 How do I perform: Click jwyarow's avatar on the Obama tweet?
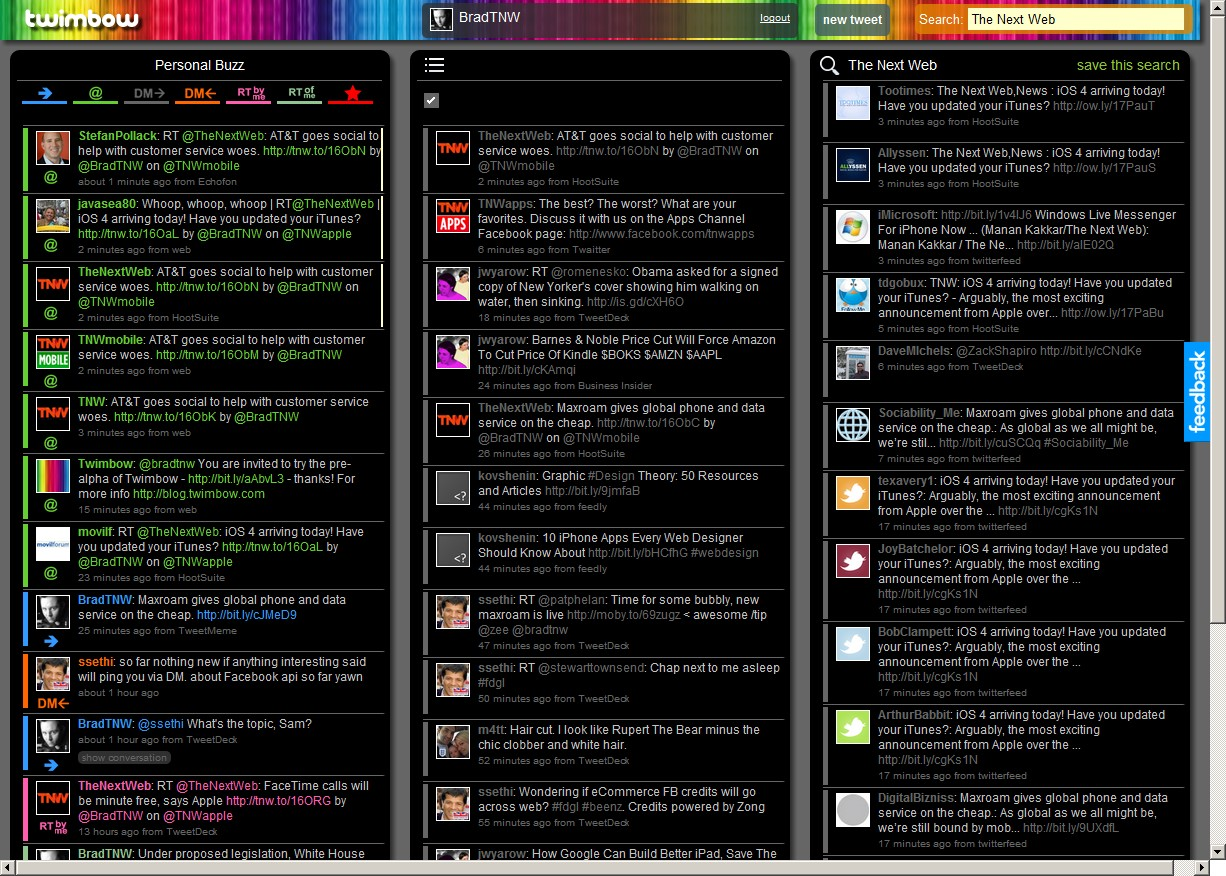coord(453,284)
